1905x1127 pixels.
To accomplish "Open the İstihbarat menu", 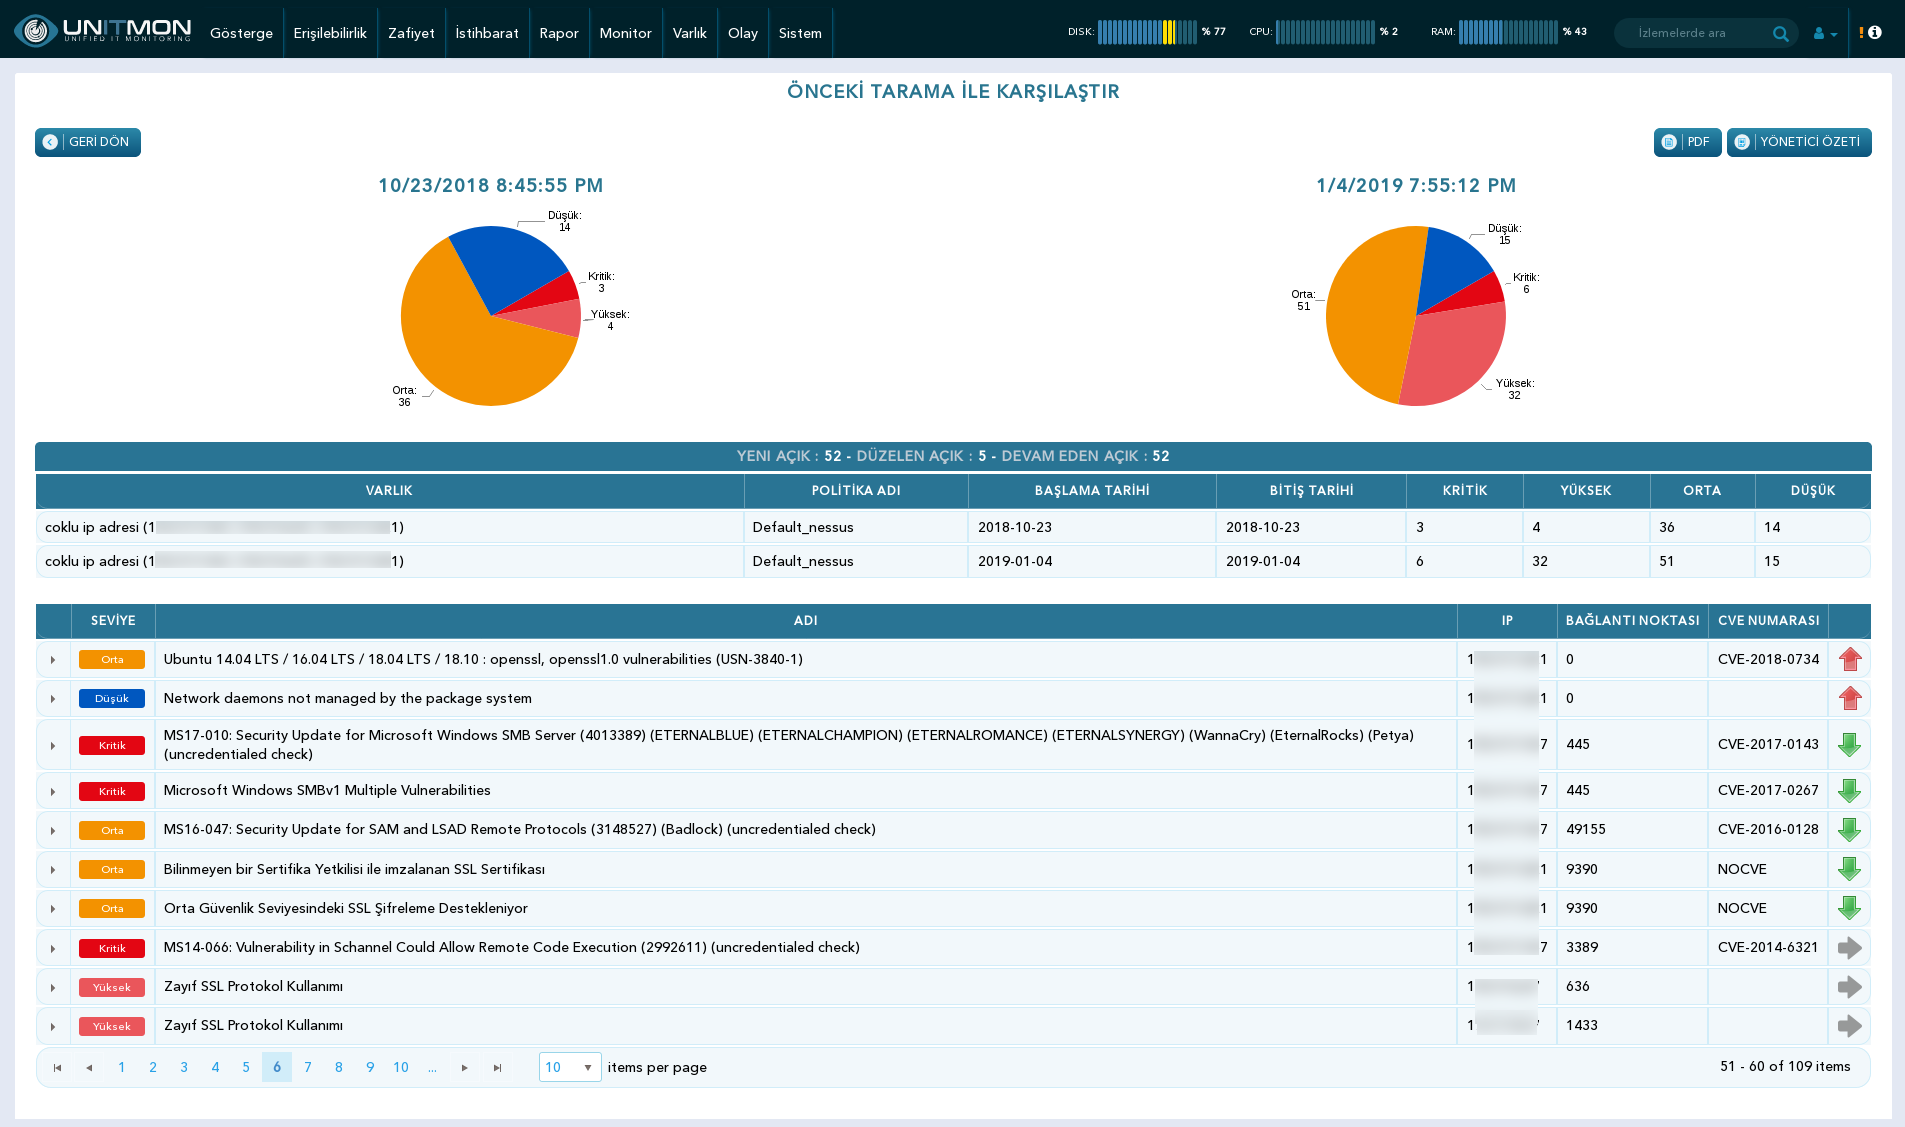I will (487, 33).
